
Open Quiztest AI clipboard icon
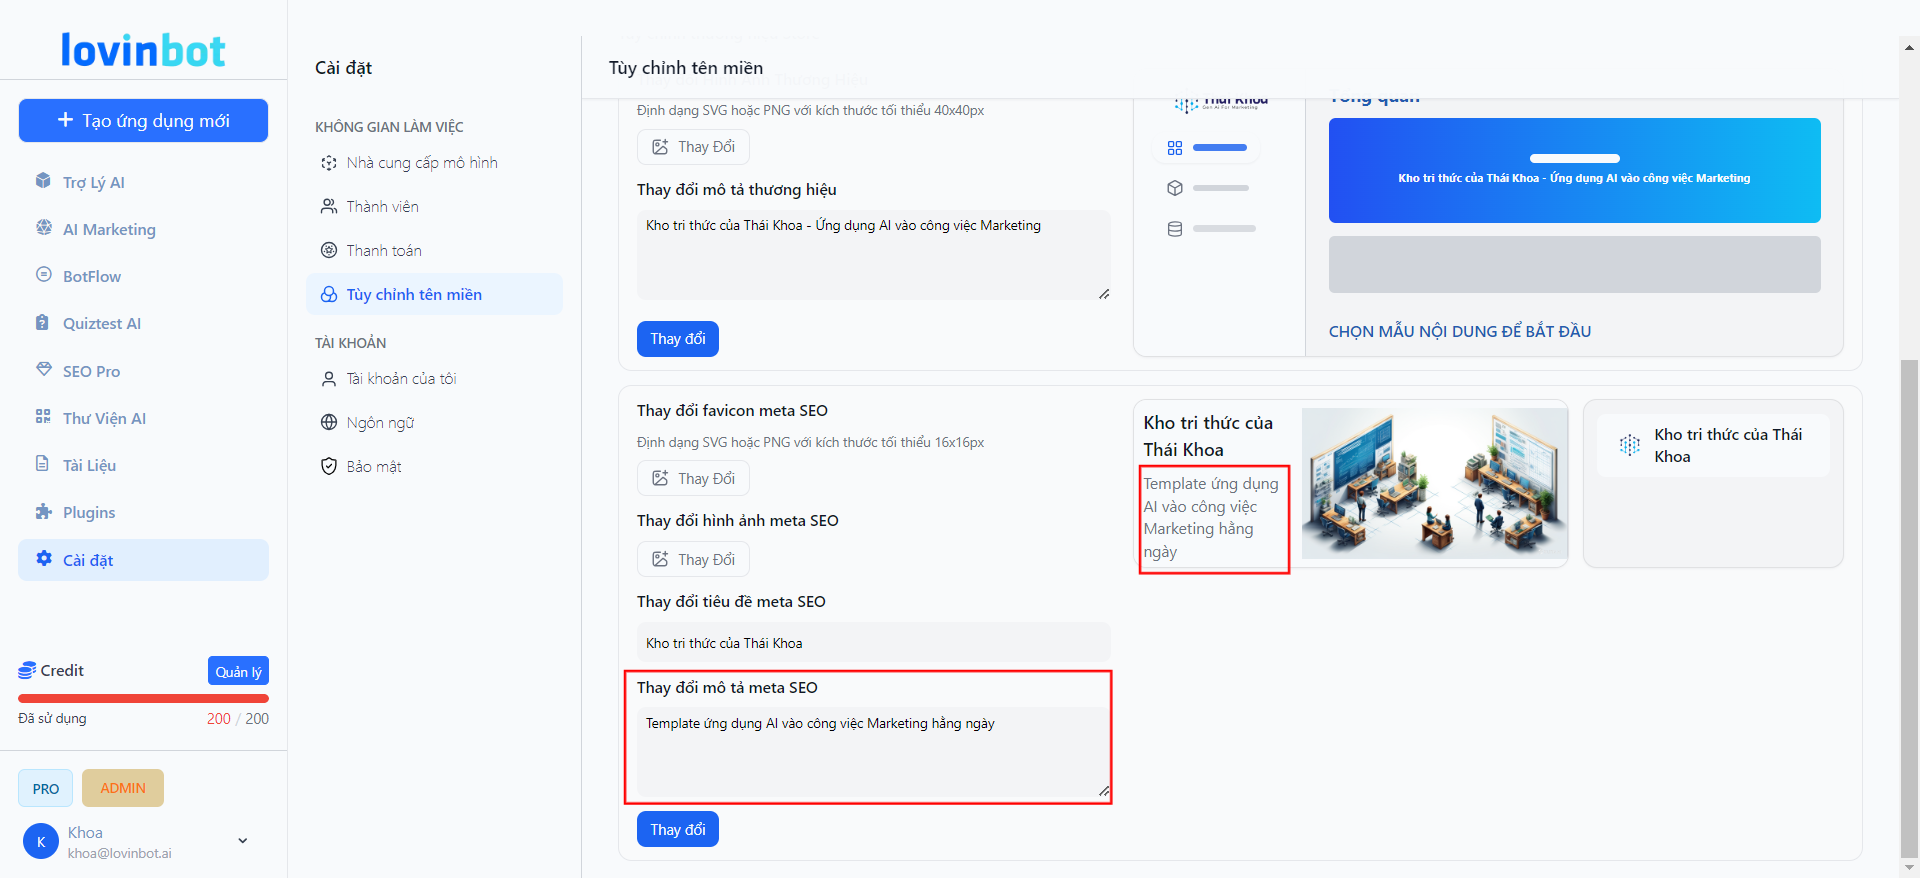[x=43, y=323]
